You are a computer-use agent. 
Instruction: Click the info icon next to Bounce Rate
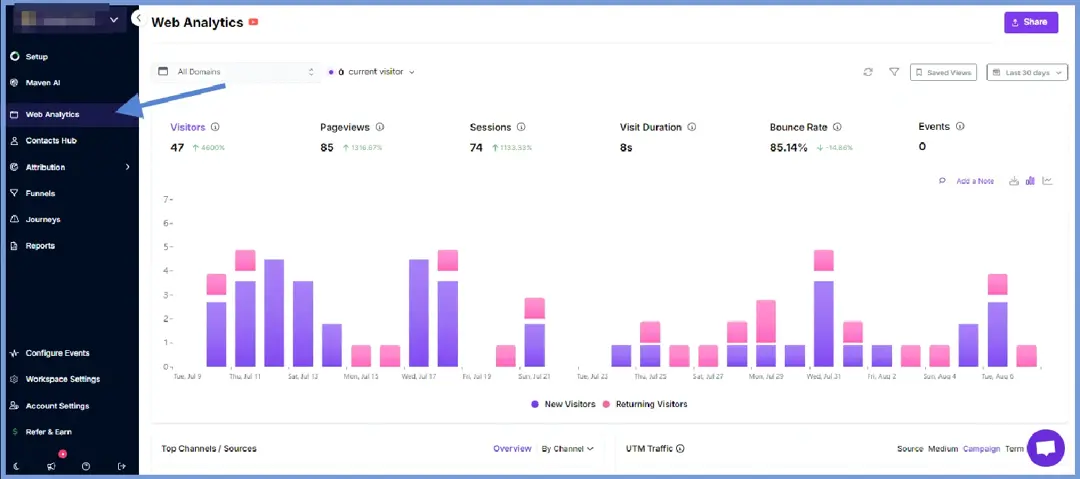[836, 128]
